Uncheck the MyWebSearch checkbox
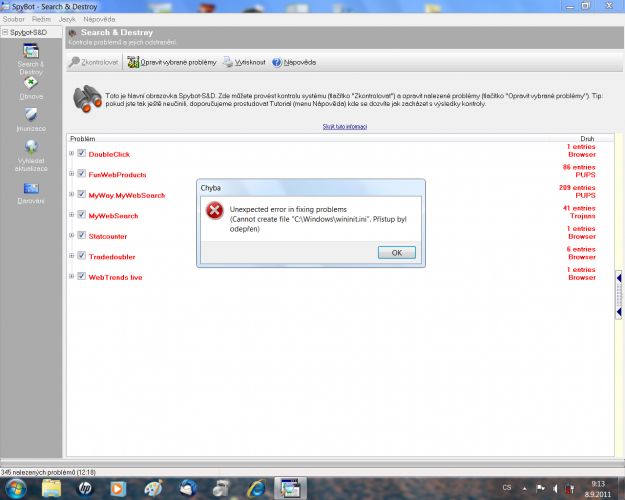 [x=82, y=215]
